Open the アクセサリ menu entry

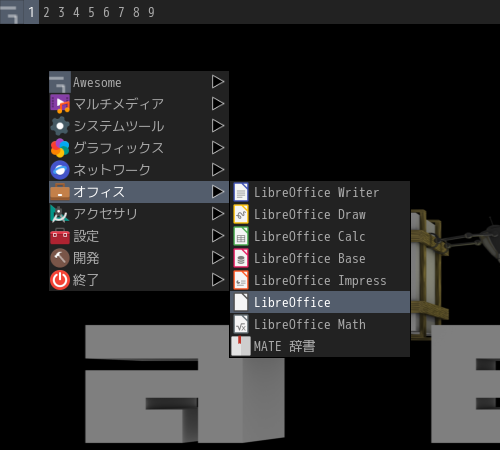(139, 214)
